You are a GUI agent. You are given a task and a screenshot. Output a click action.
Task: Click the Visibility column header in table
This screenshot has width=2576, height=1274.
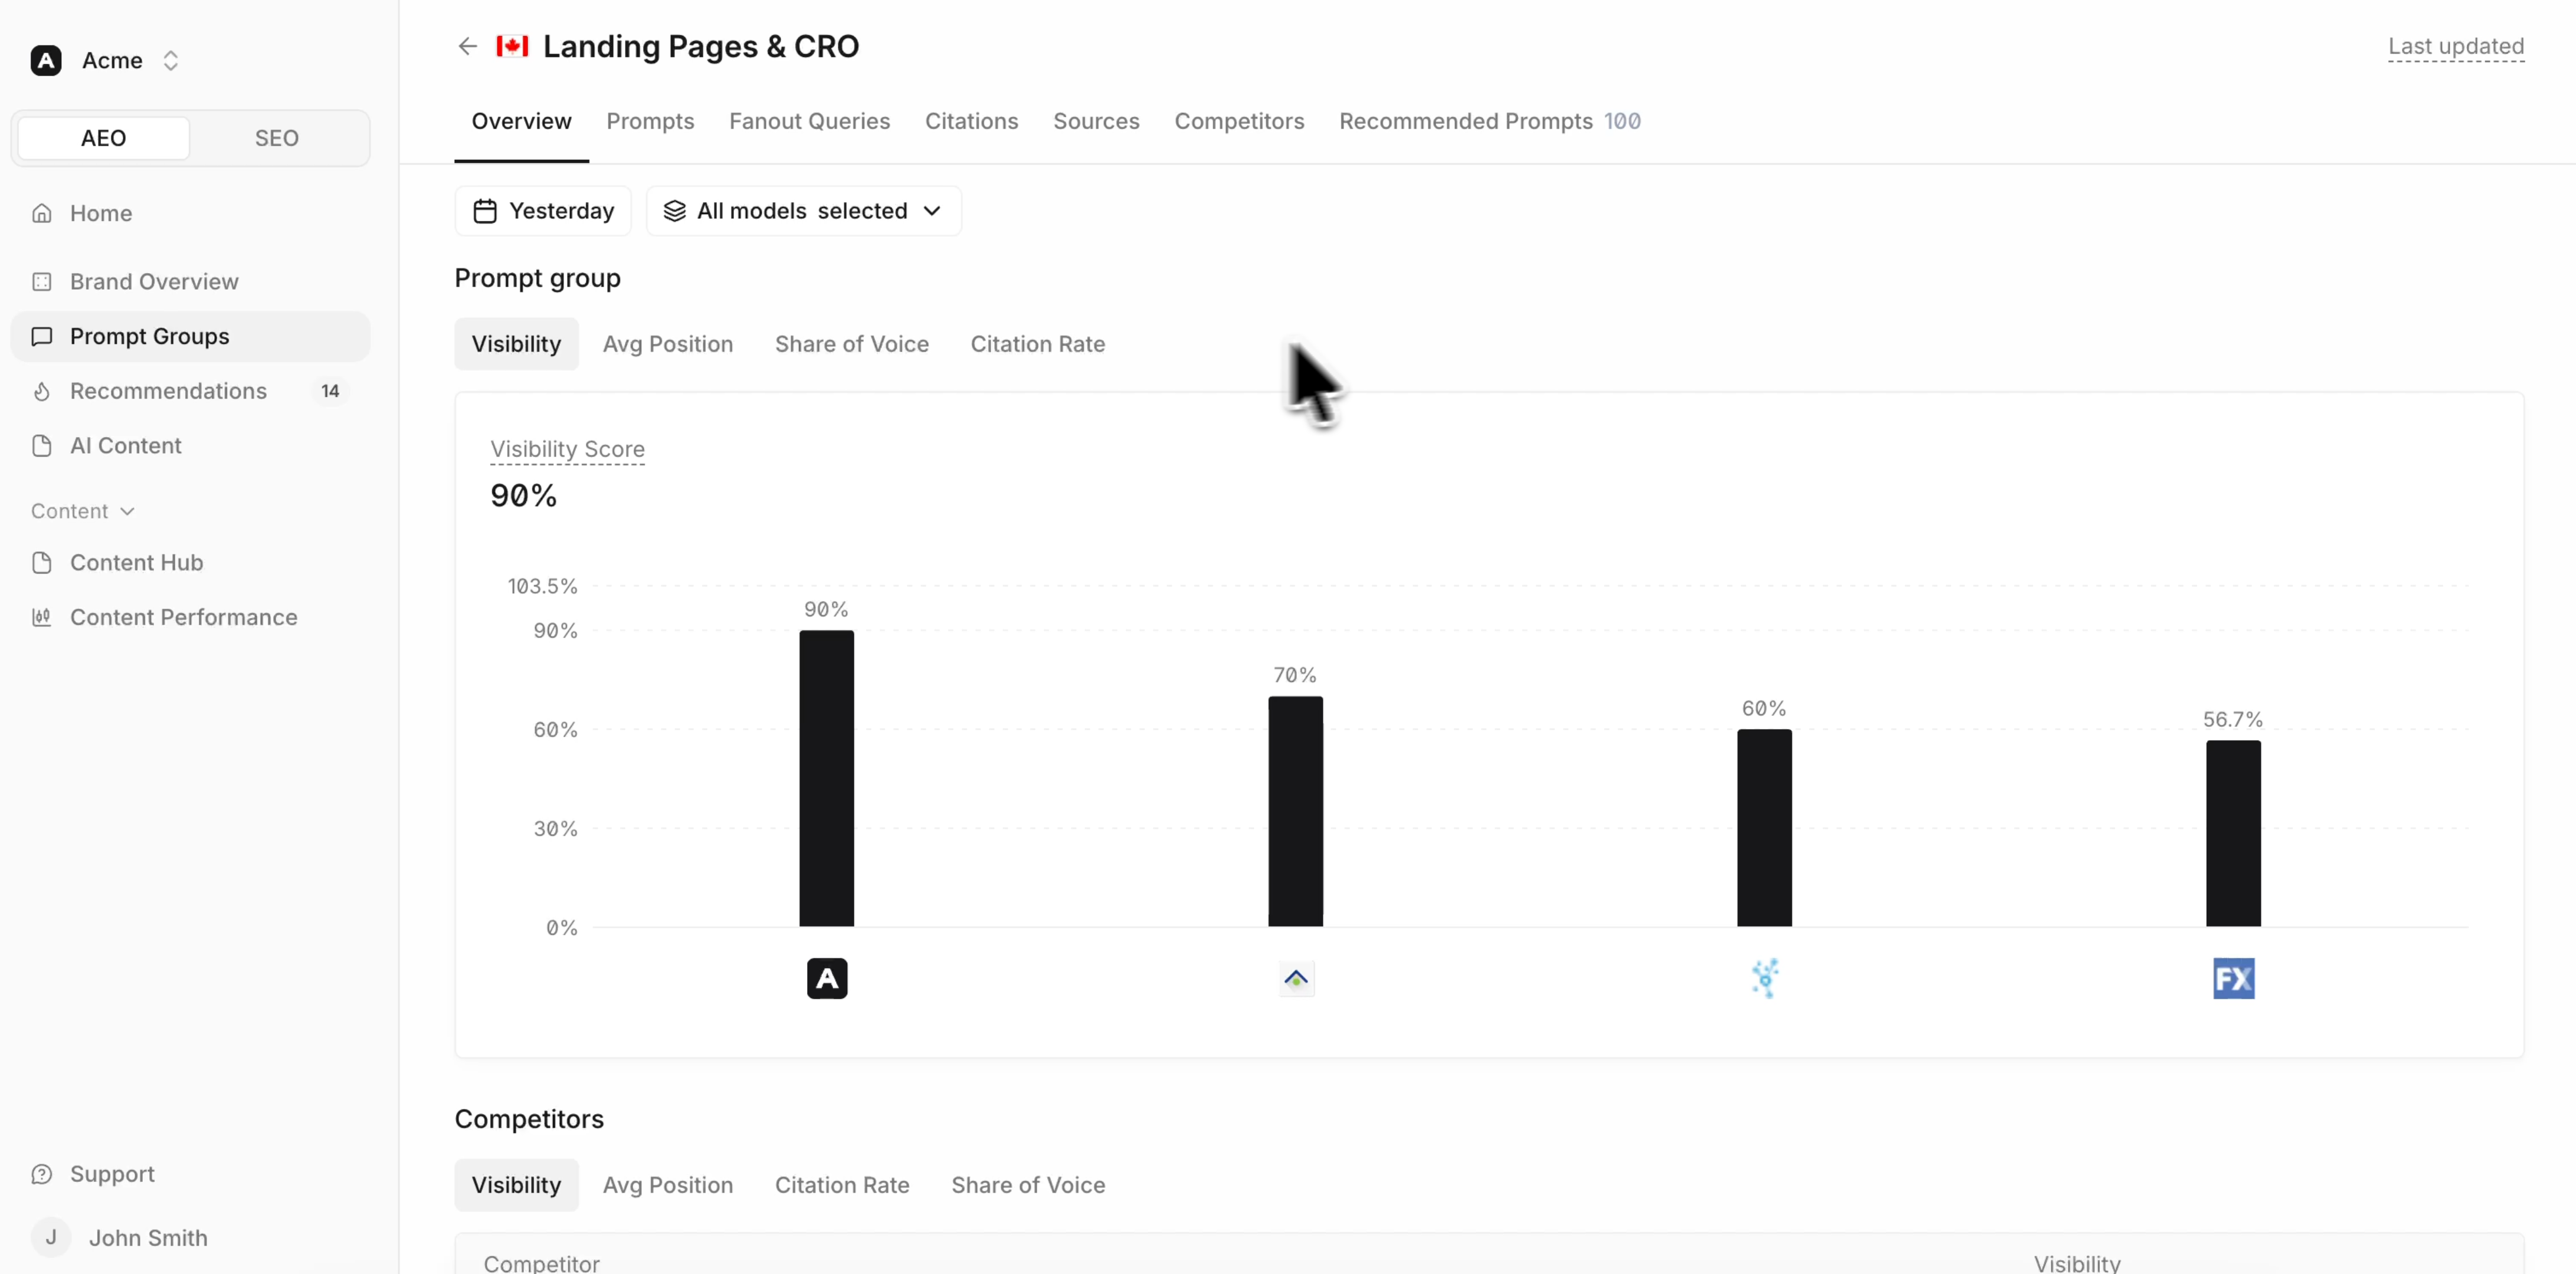click(2077, 1263)
